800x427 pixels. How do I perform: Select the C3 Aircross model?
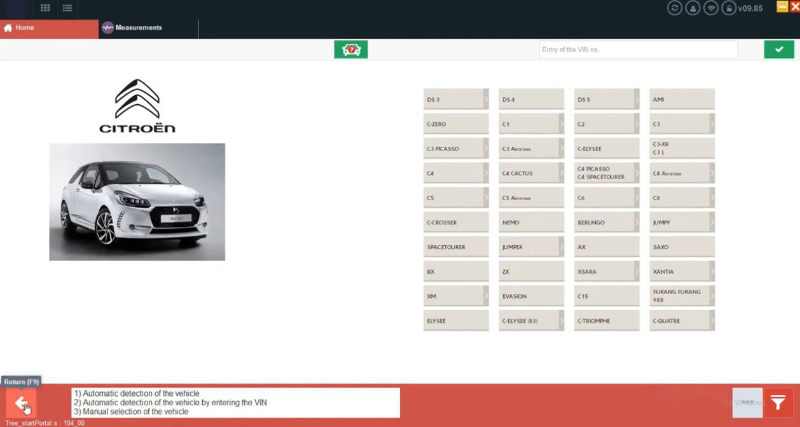531,148
